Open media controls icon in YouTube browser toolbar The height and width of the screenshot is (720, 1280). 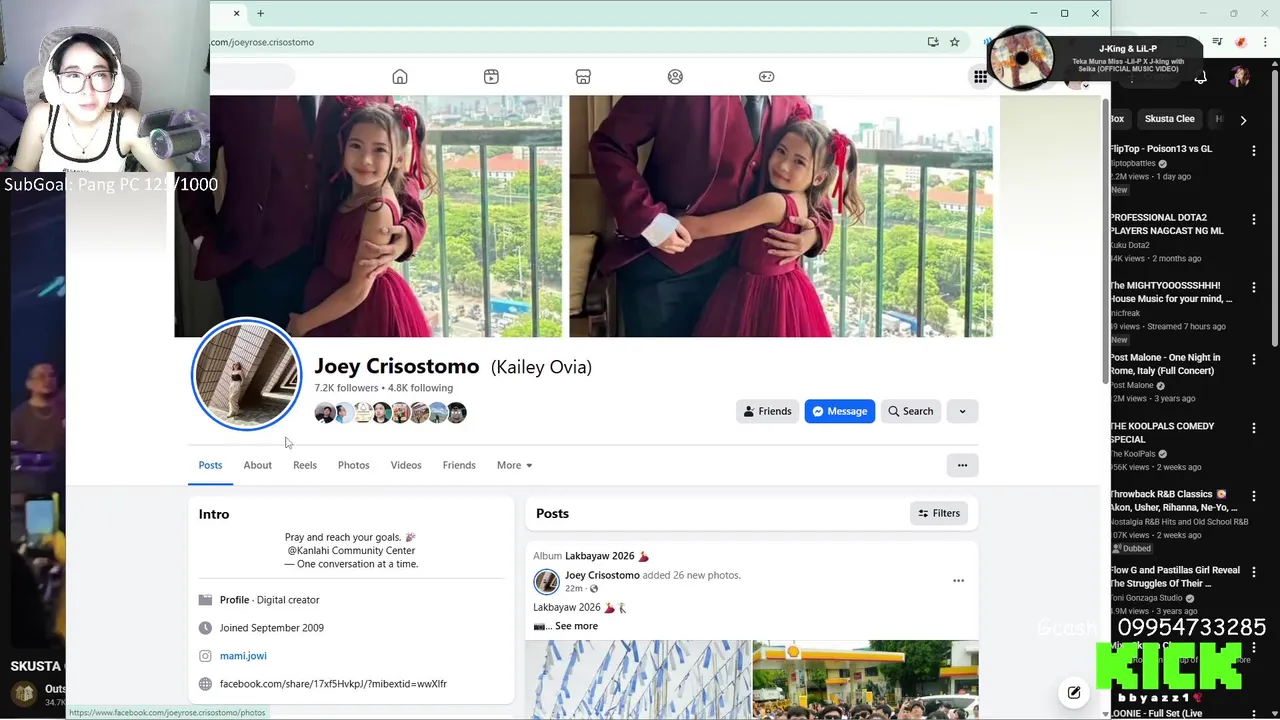pos(1217,42)
